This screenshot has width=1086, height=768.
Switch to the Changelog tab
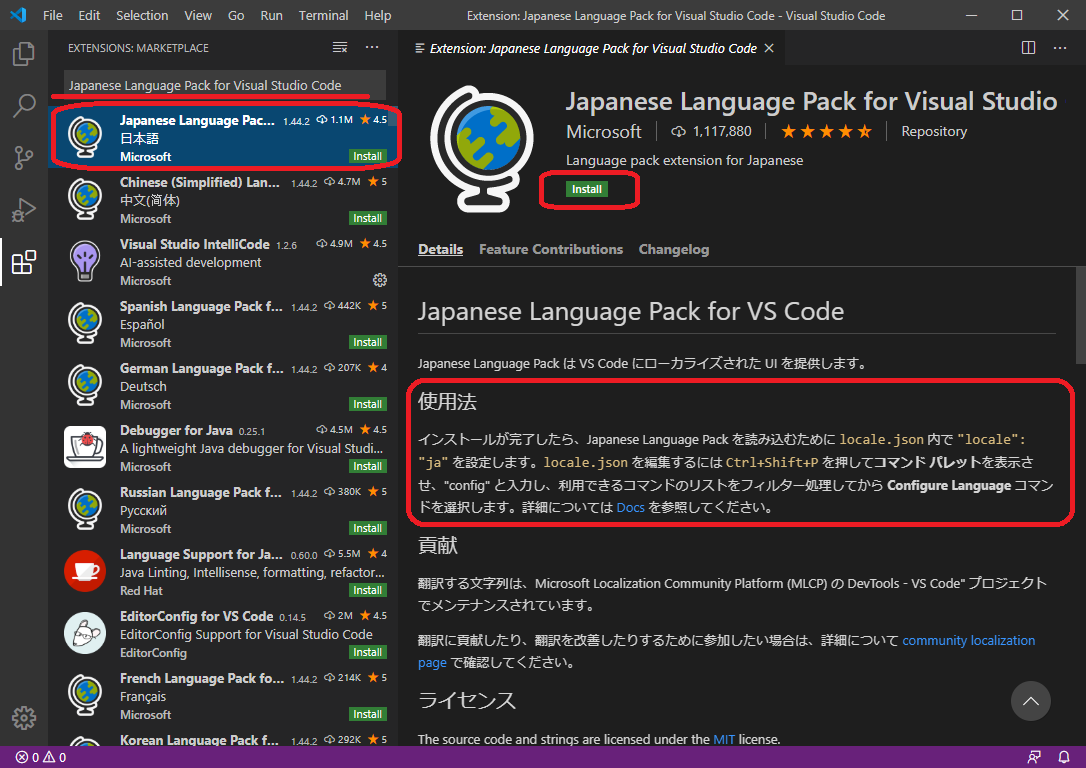674,249
